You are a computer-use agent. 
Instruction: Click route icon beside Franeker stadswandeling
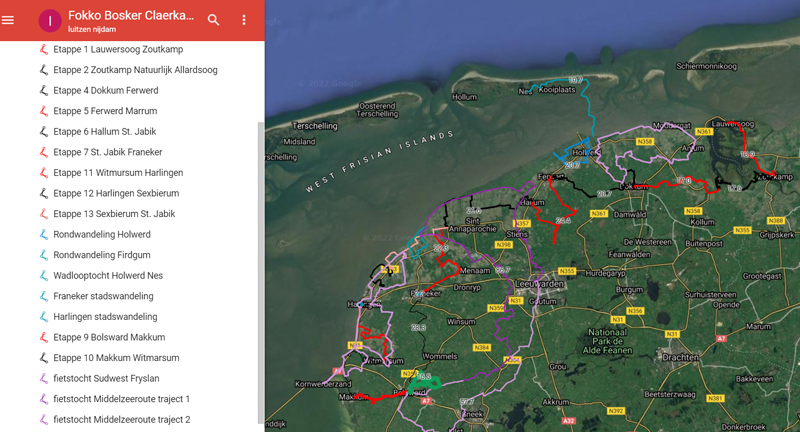[44, 296]
